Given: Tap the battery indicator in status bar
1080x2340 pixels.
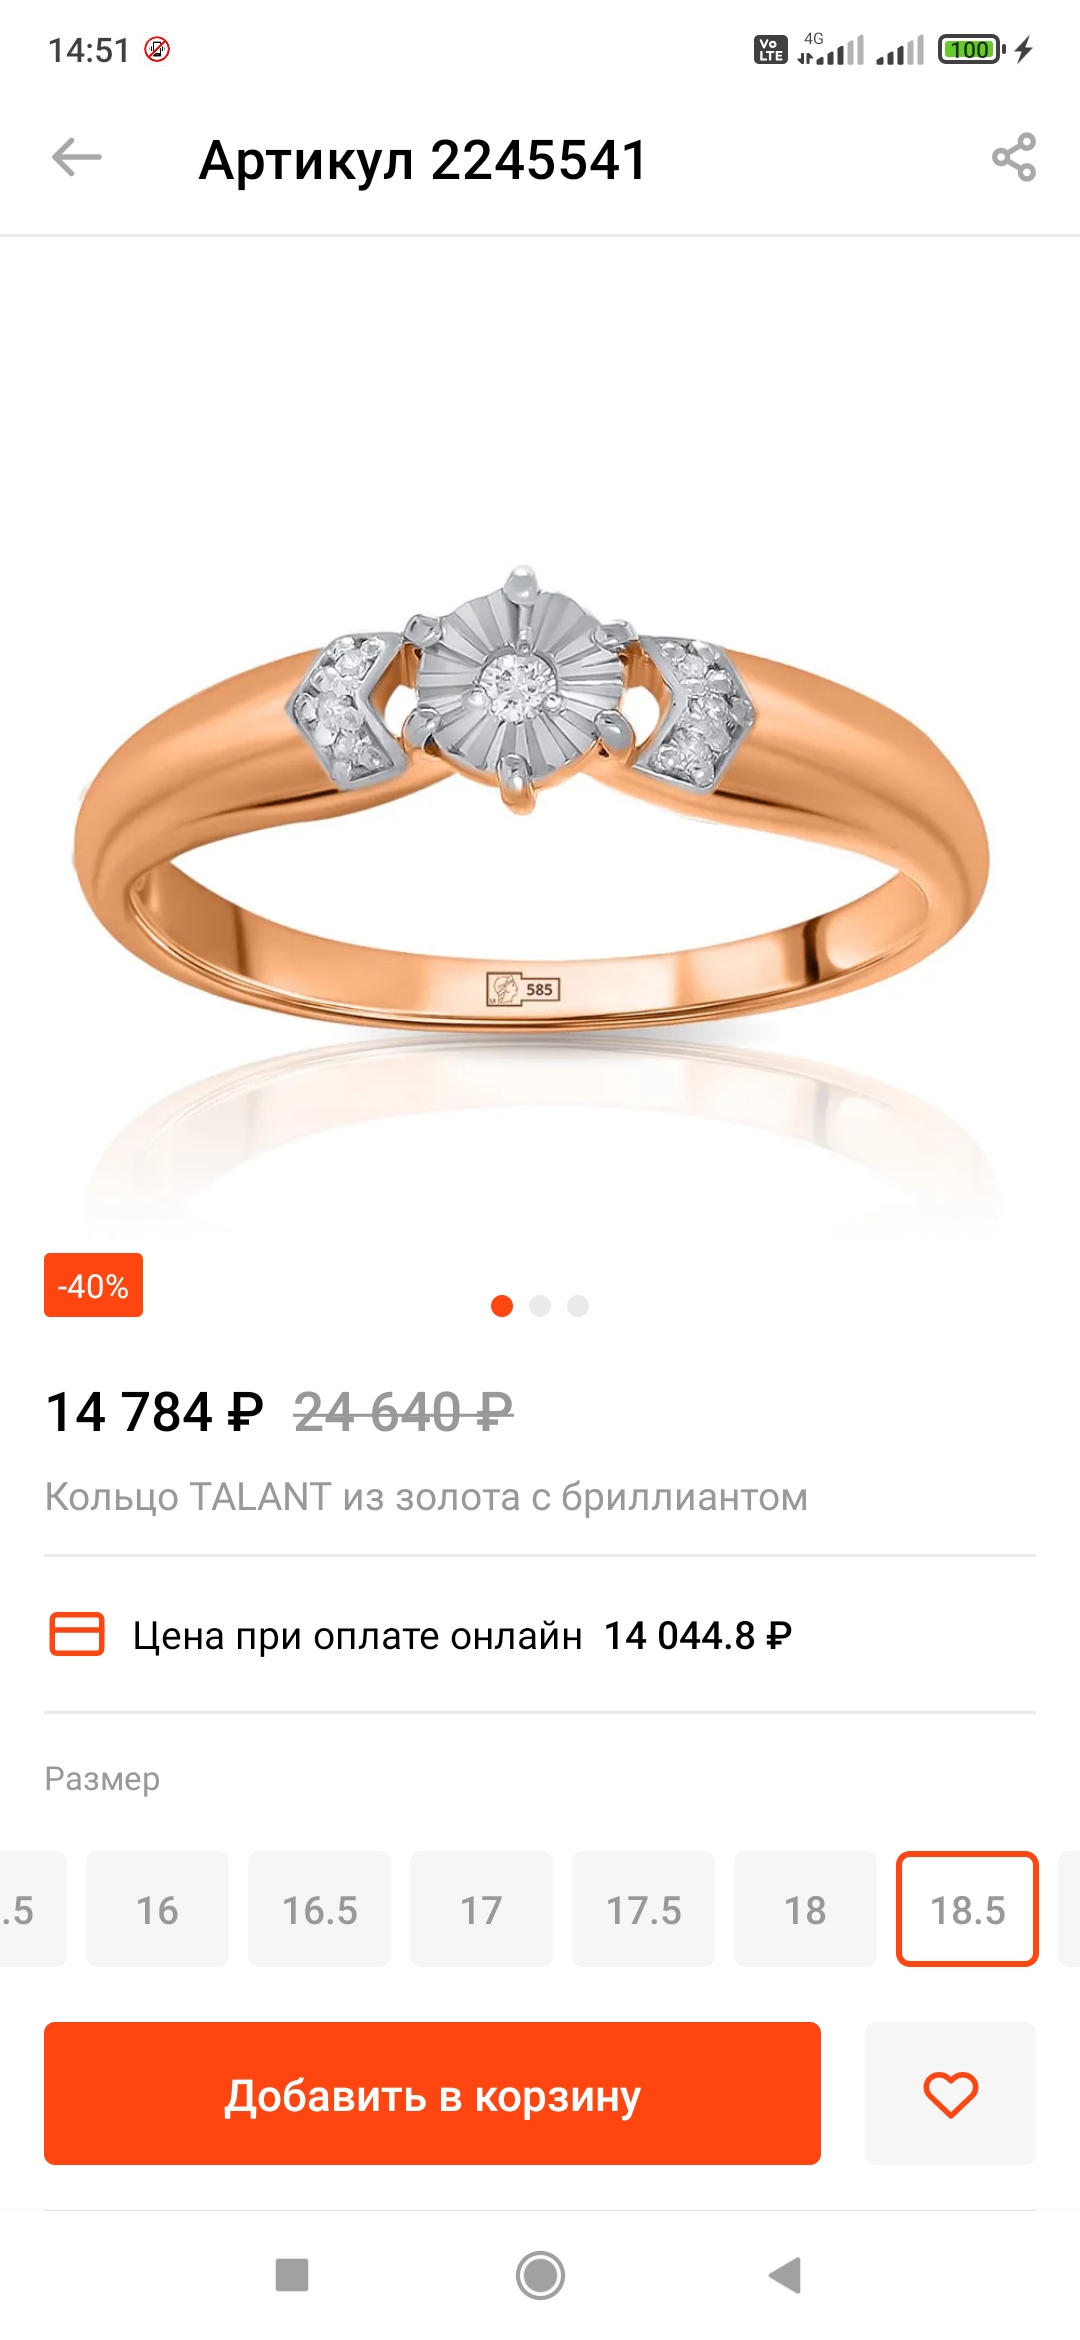Looking at the screenshot, I should coord(971,49).
